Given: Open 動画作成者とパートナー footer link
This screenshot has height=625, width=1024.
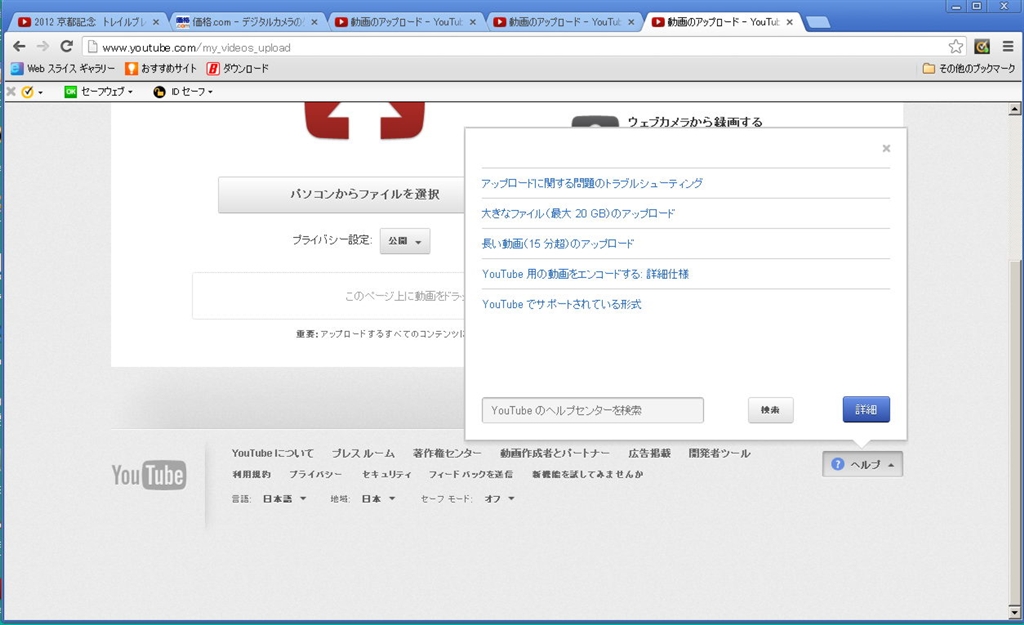Looking at the screenshot, I should pos(554,453).
